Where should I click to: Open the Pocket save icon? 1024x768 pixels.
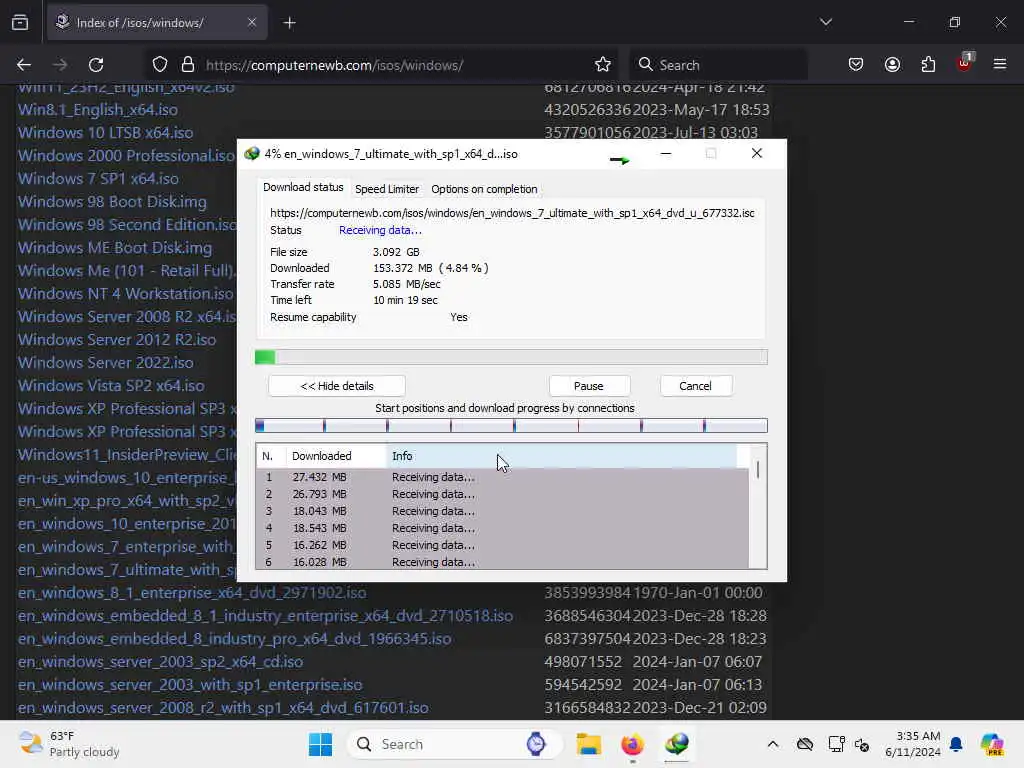click(856, 65)
